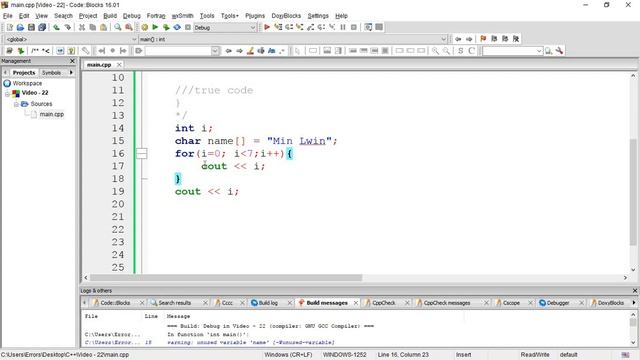Open the Debug menu
Viewport: 640px width, 360px height.
point(131,16)
